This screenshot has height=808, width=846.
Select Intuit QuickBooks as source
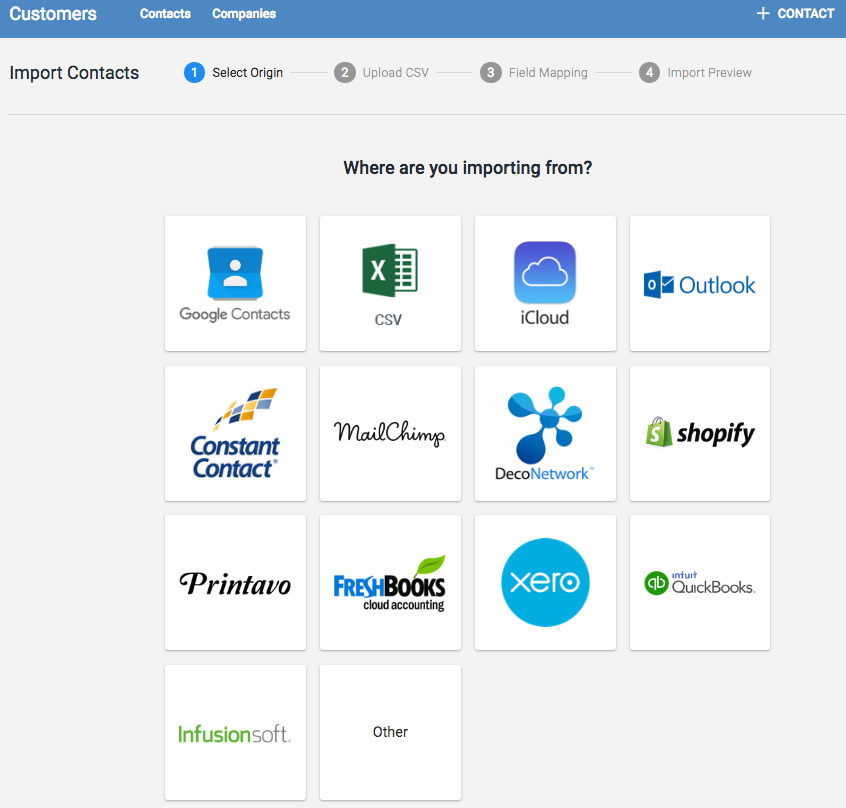tap(699, 582)
